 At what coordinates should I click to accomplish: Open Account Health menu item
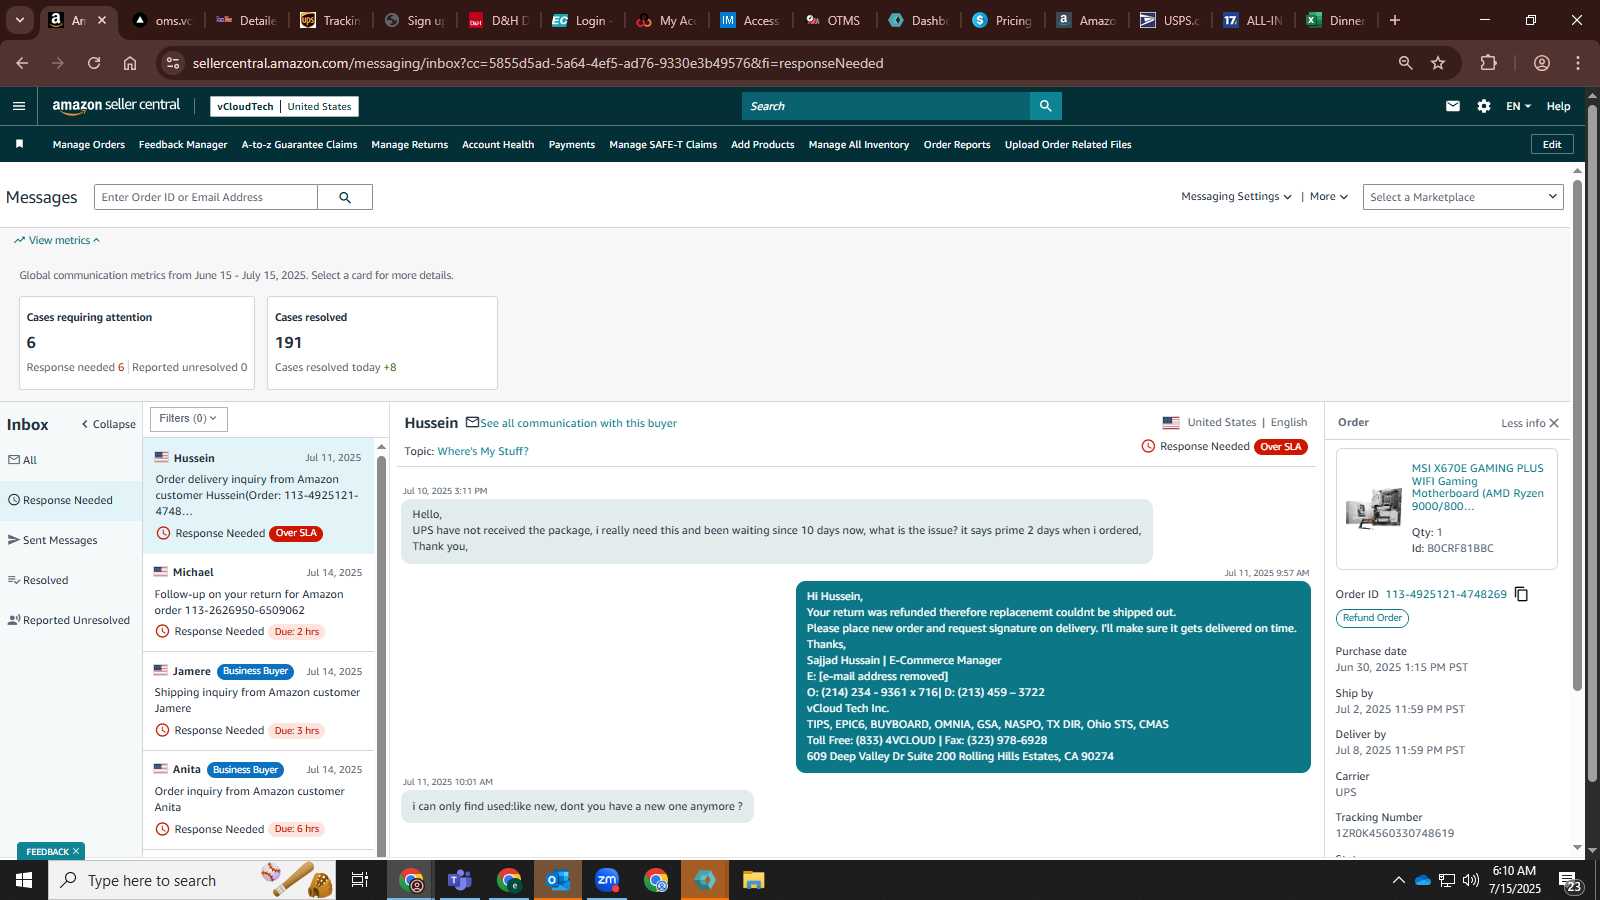[x=498, y=145]
